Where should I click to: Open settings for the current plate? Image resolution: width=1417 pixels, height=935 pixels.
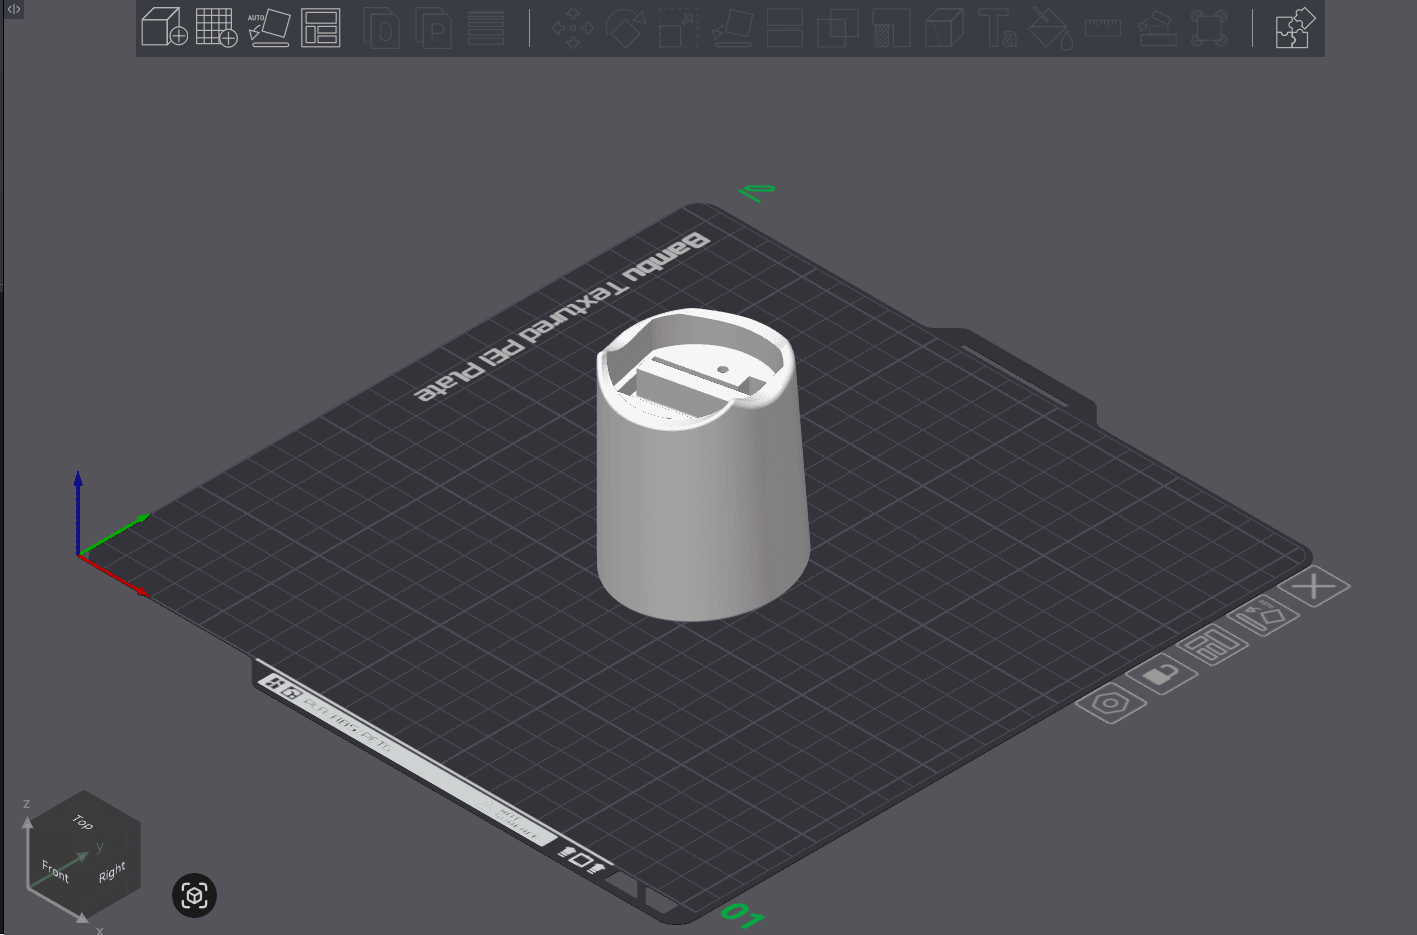[x=1111, y=702]
